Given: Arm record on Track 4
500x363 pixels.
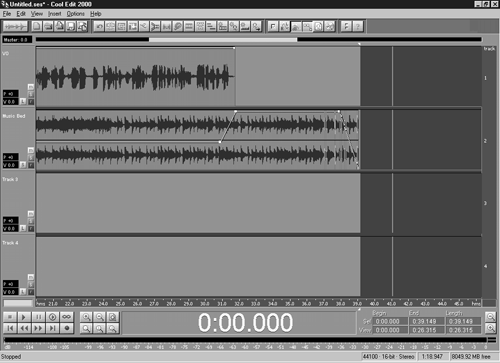Looking at the screenshot, I should click(31, 292).
